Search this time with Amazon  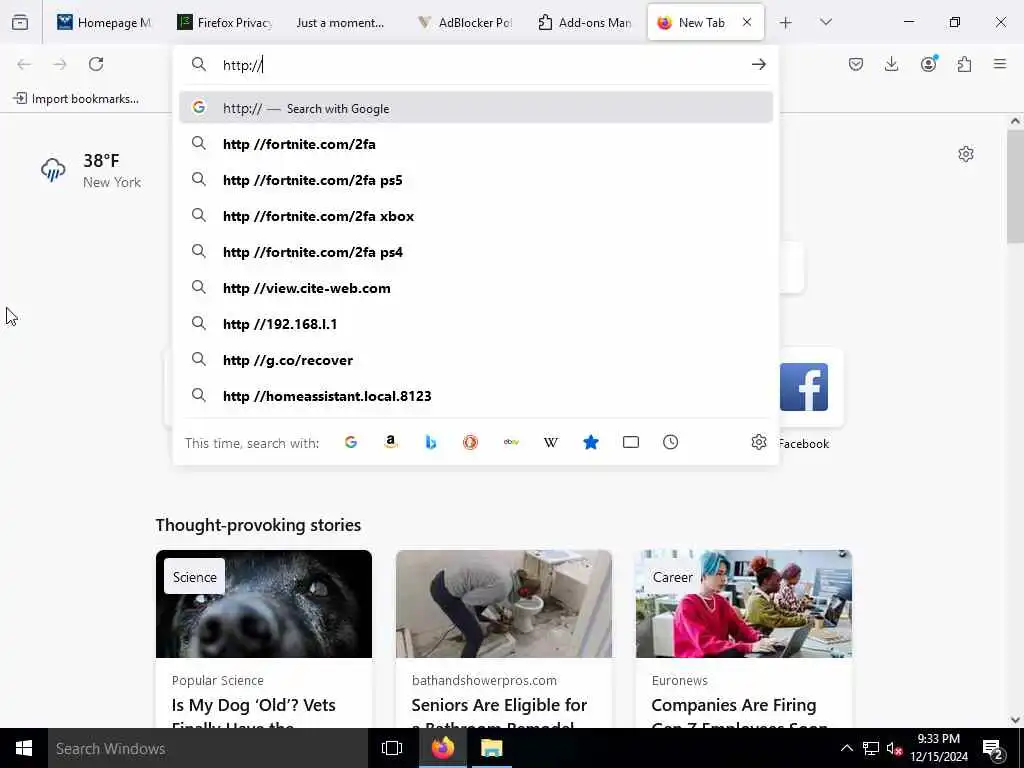(391, 442)
